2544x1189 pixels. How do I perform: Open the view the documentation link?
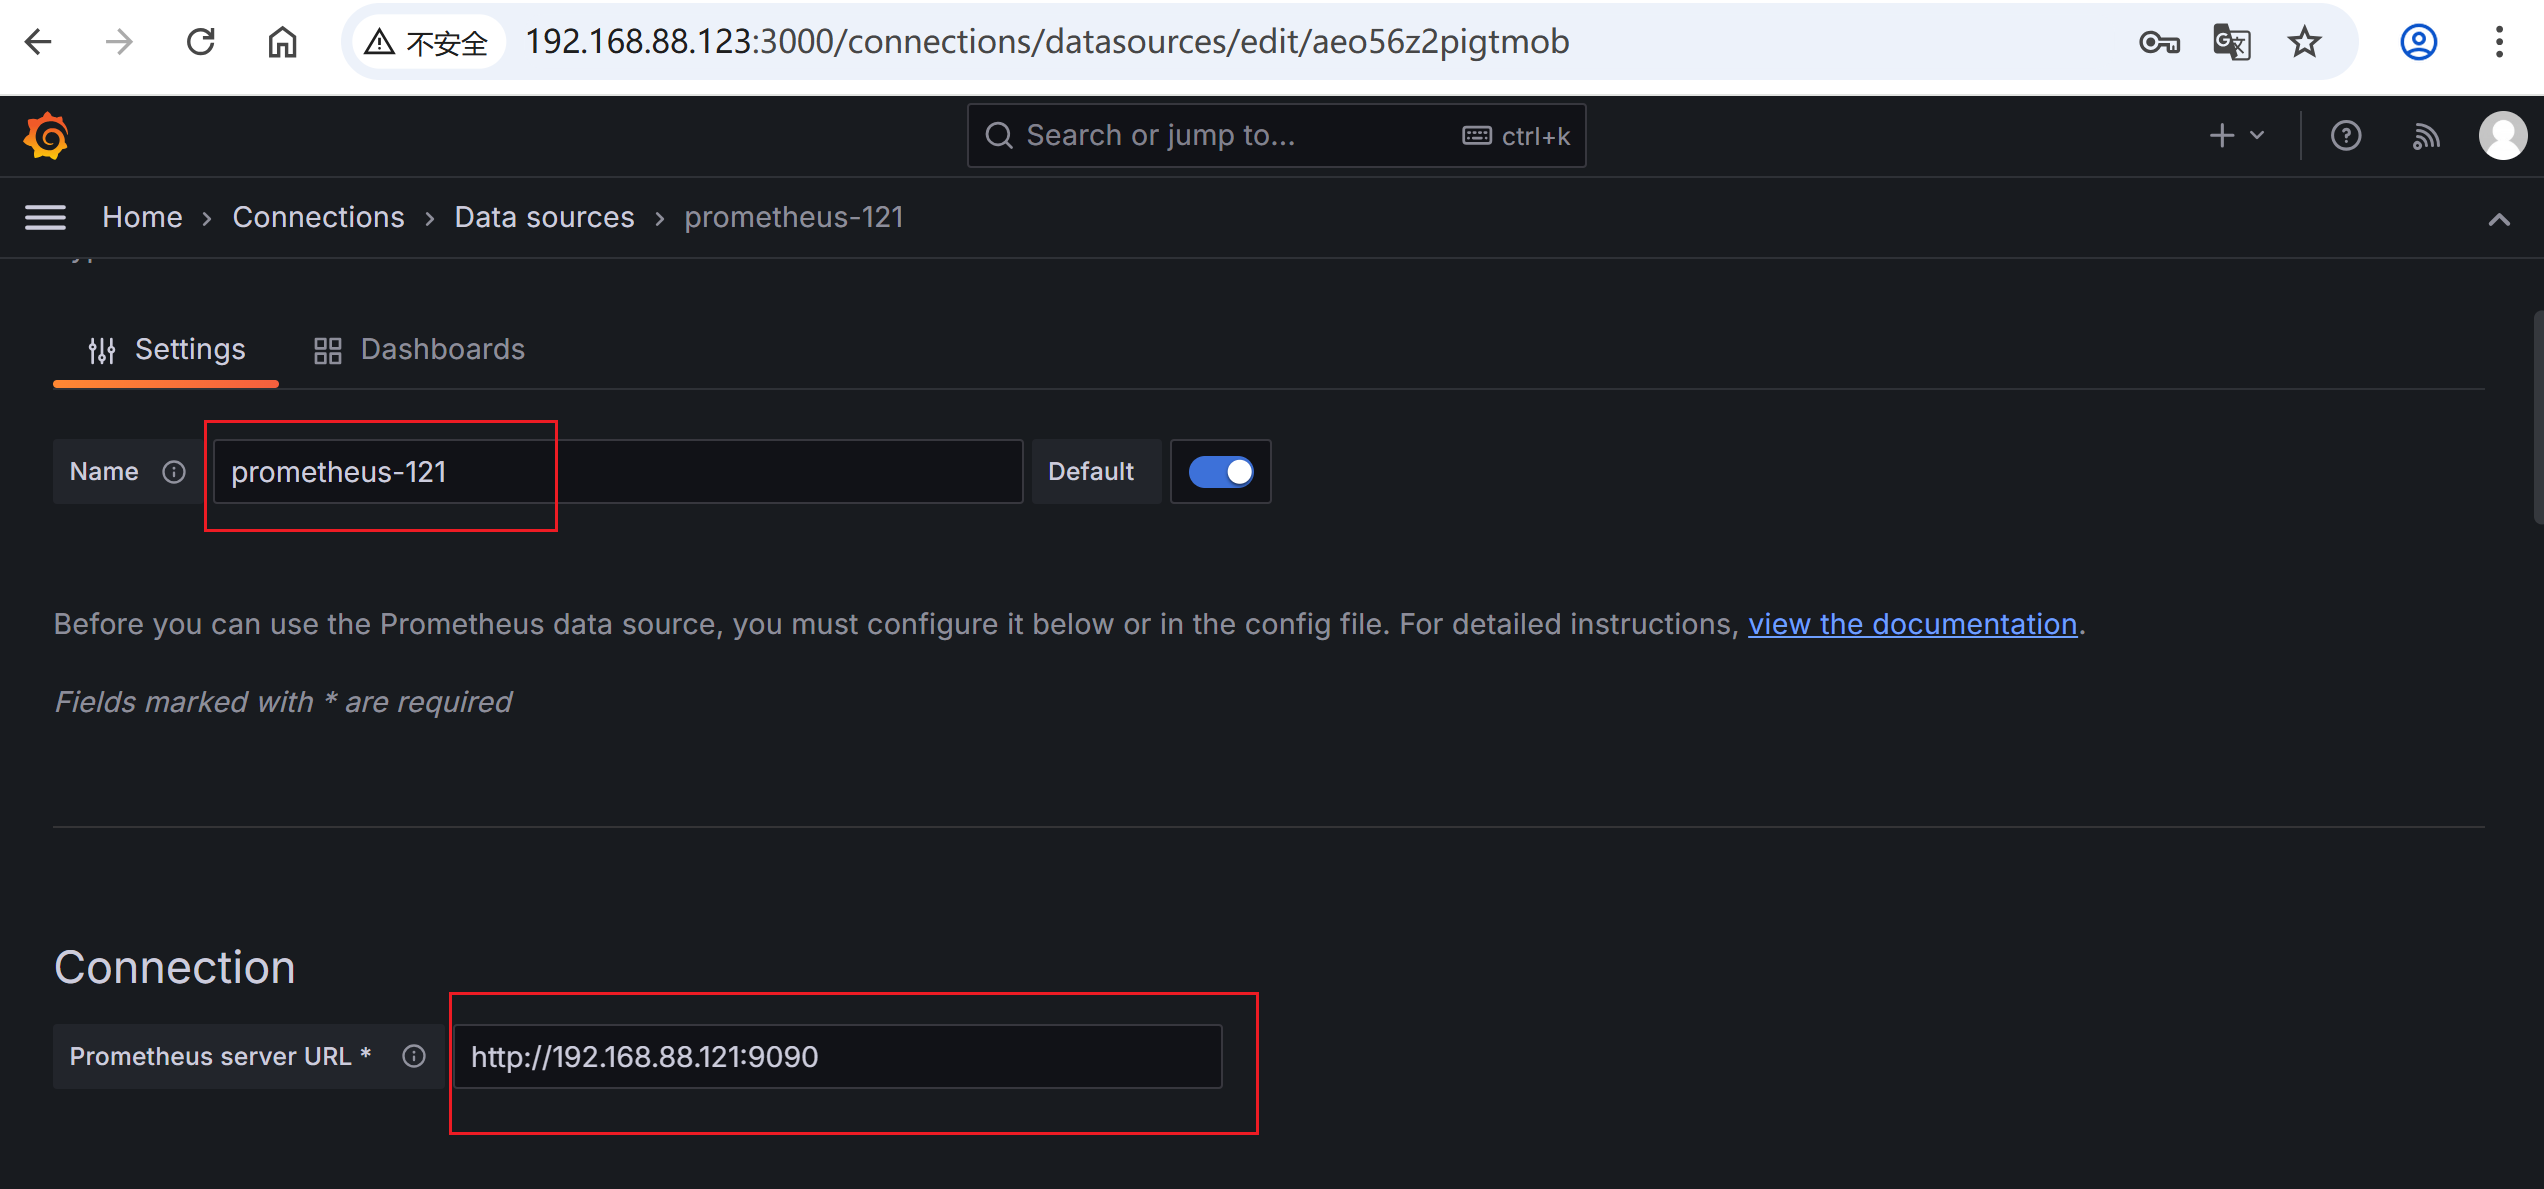pyautogui.click(x=1912, y=624)
